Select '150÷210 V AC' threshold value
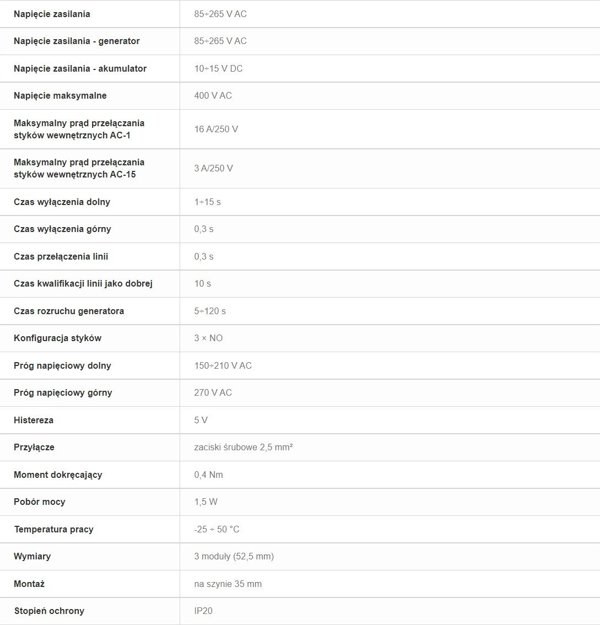The image size is (600, 625). click(223, 366)
